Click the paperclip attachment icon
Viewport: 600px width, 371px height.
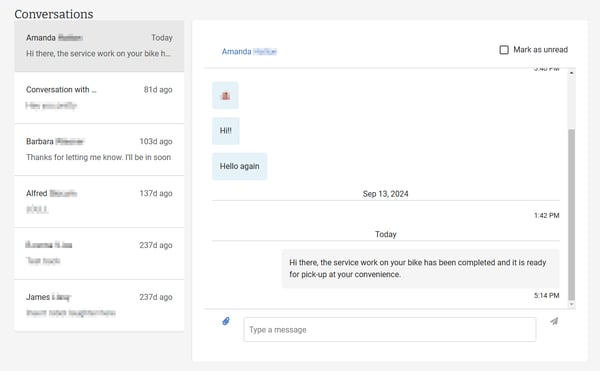(x=226, y=321)
